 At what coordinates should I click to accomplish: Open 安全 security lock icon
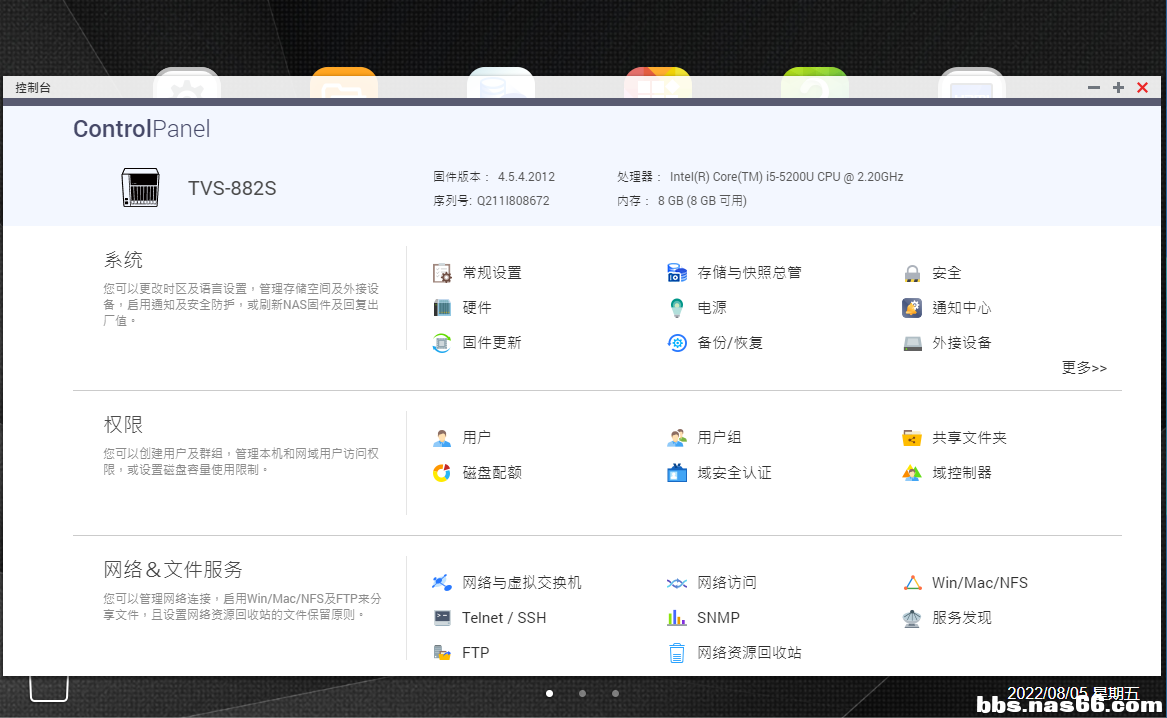pyautogui.click(x=911, y=273)
